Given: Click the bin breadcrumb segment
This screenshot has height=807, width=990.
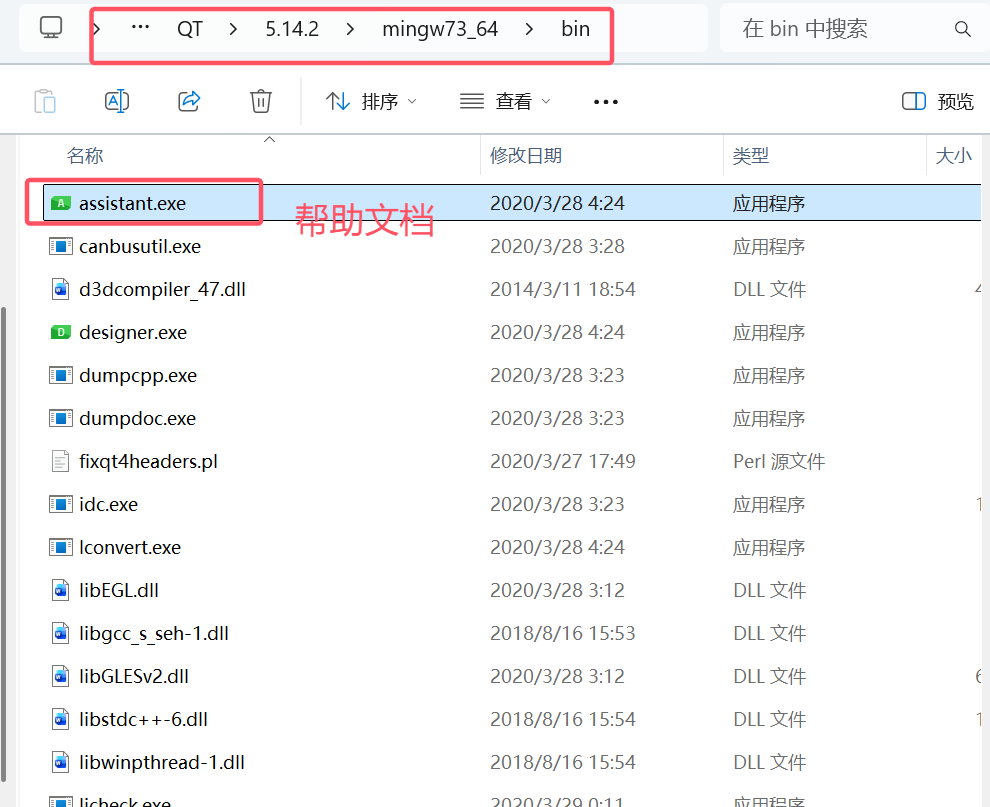Looking at the screenshot, I should (x=575, y=29).
